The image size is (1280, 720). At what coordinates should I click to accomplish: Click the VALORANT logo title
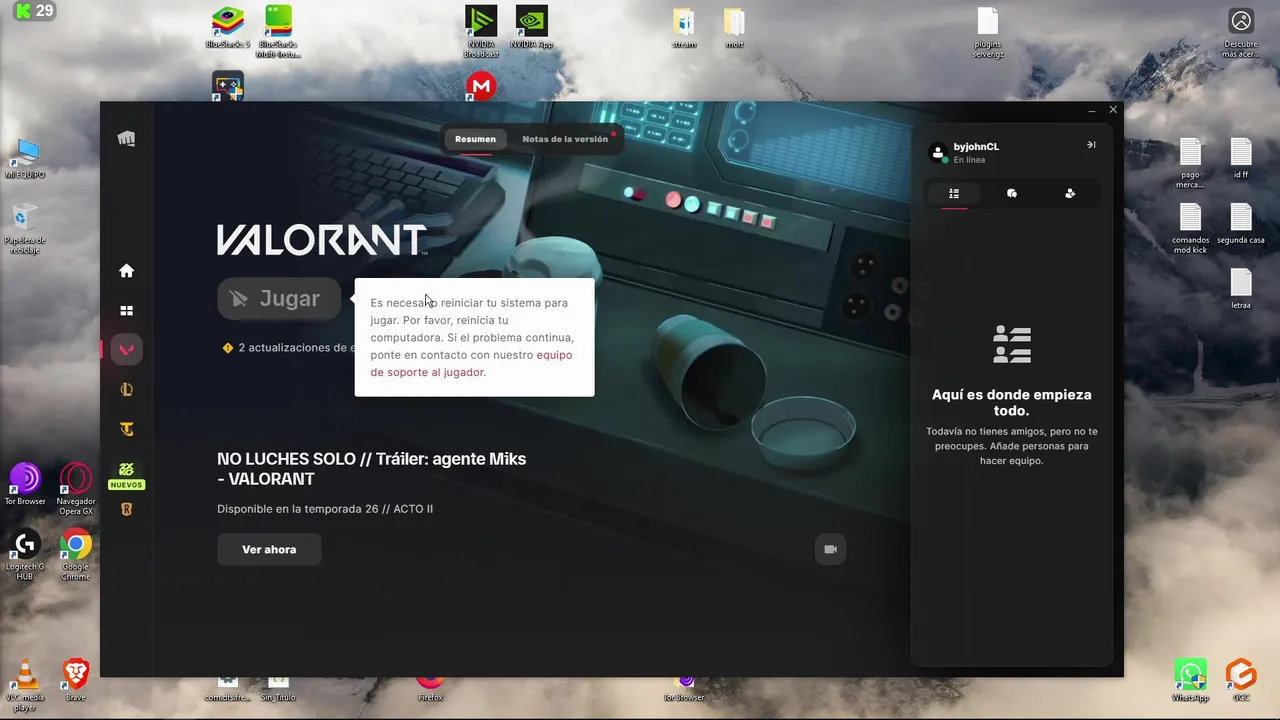click(322, 240)
